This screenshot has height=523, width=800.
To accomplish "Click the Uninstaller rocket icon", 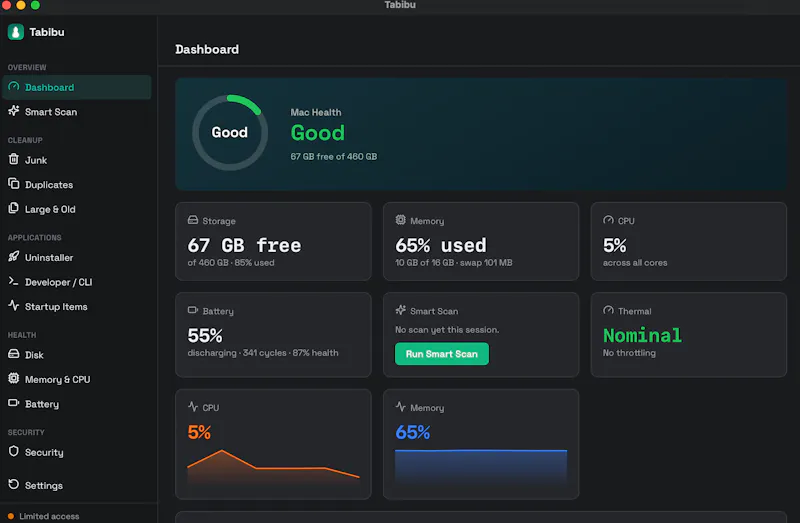I will [14, 257].
